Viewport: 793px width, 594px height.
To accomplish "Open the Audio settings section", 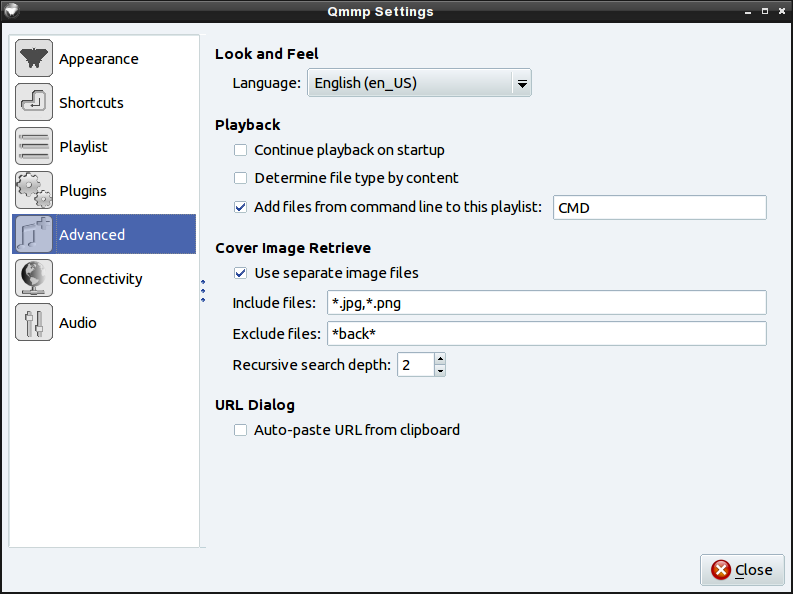I will pyautogui.click(x=104, y=322).
